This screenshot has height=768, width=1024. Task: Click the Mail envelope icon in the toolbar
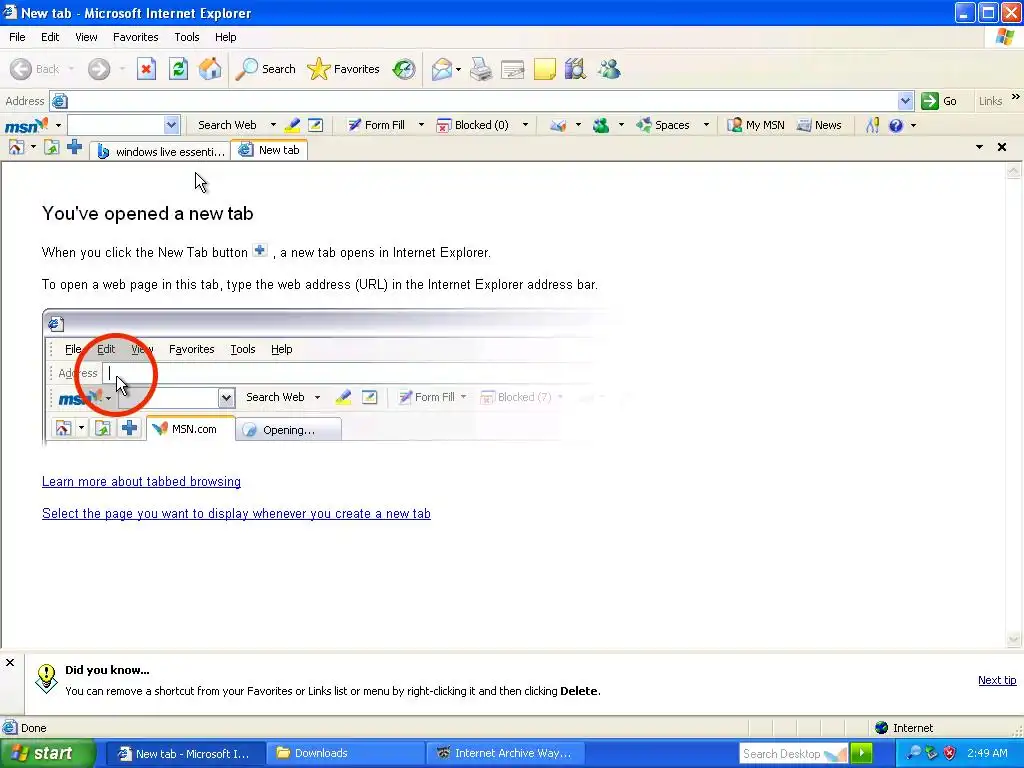click(x=442, y=69)
